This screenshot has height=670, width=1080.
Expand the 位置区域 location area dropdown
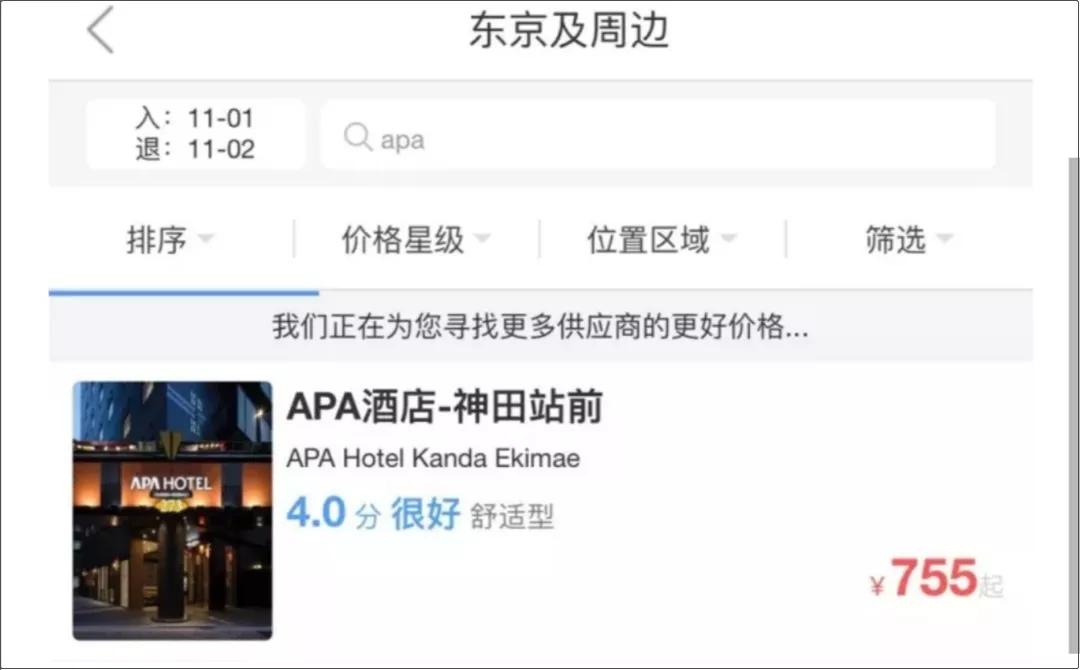point(661,240)
